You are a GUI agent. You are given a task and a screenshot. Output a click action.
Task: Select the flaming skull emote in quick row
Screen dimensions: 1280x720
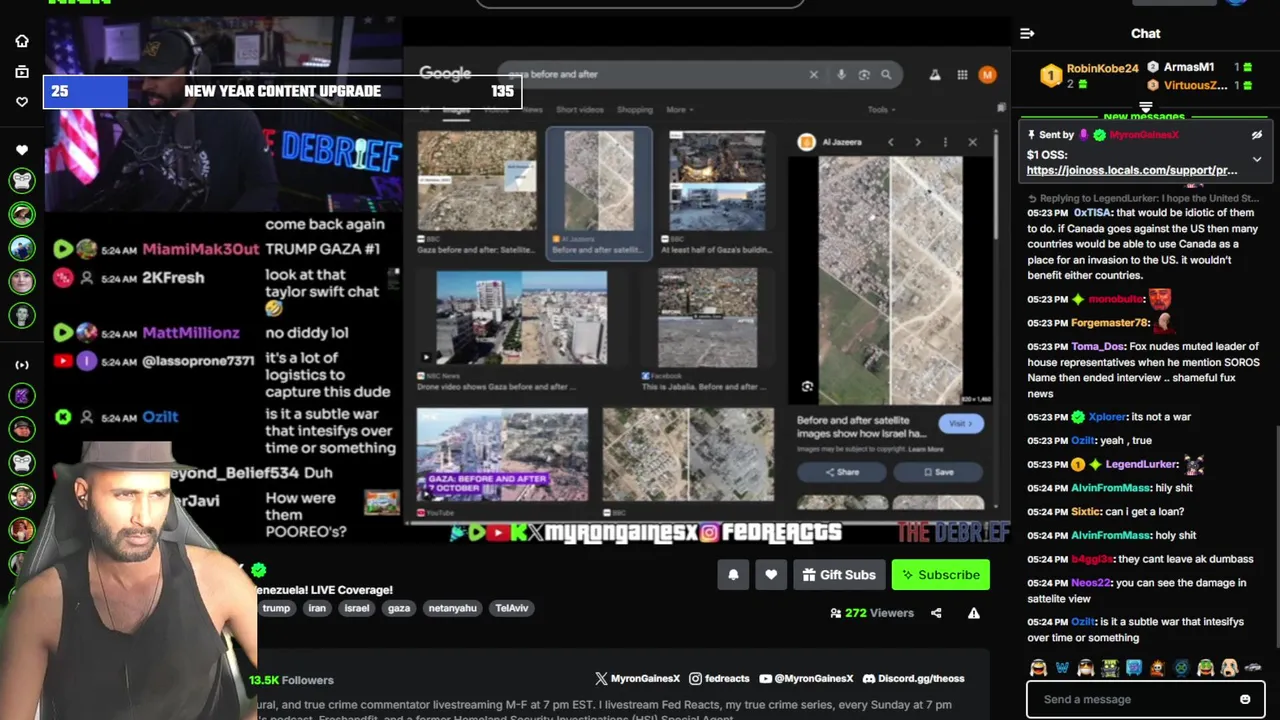coord(1157,667)
